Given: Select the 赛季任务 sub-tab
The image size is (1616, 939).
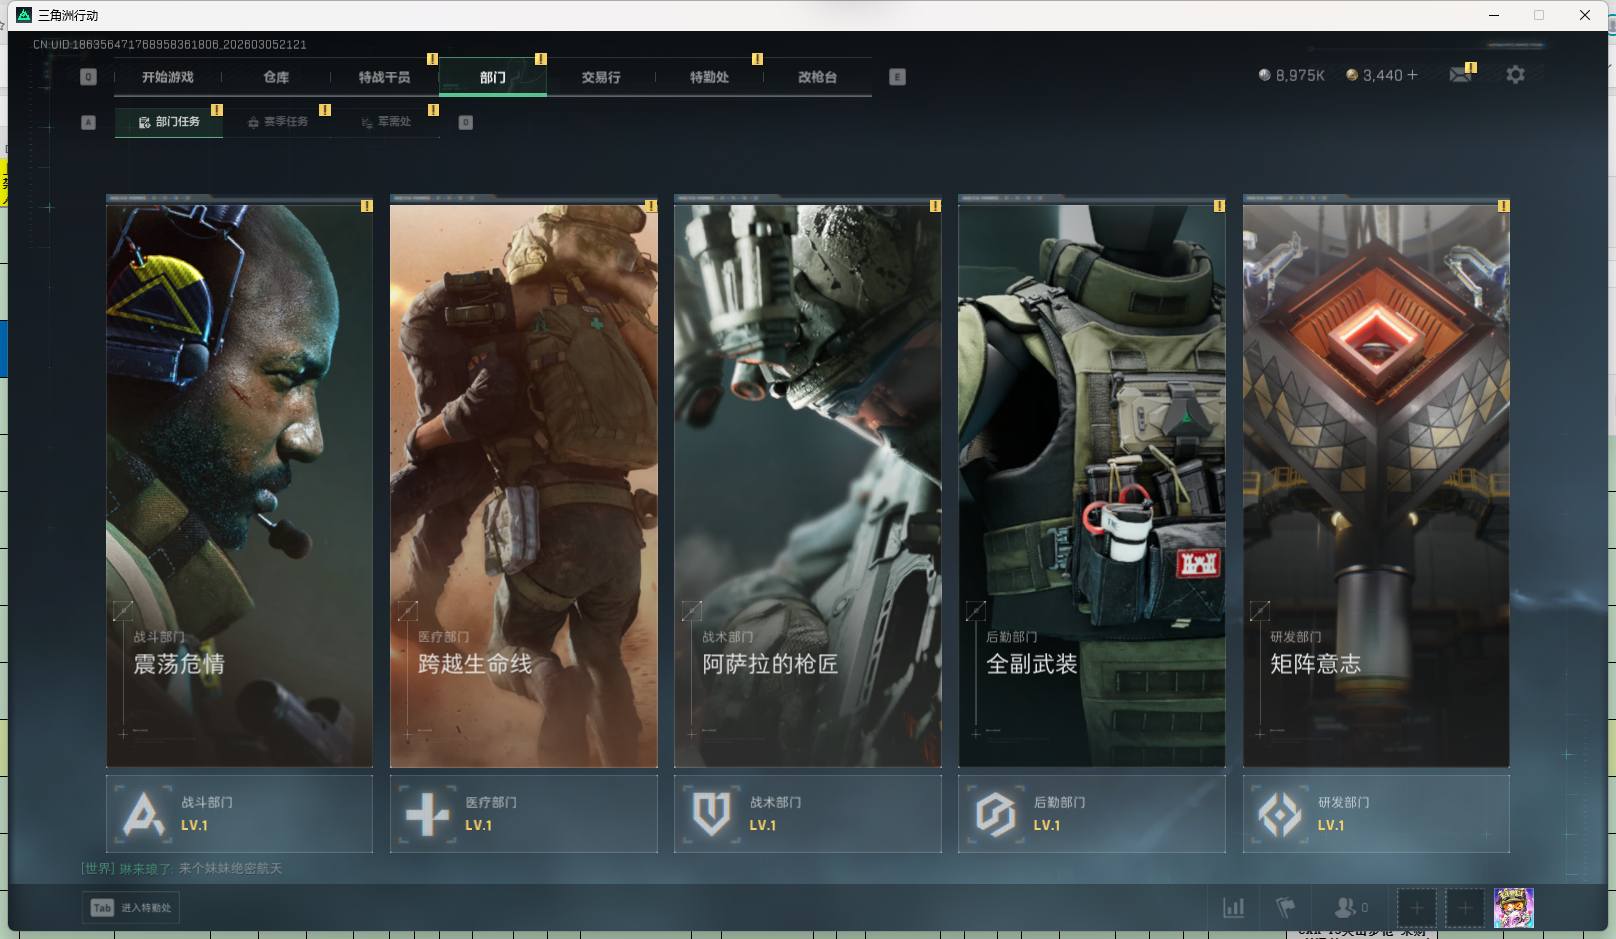Looking at the screenshot, I should (278, 122).
